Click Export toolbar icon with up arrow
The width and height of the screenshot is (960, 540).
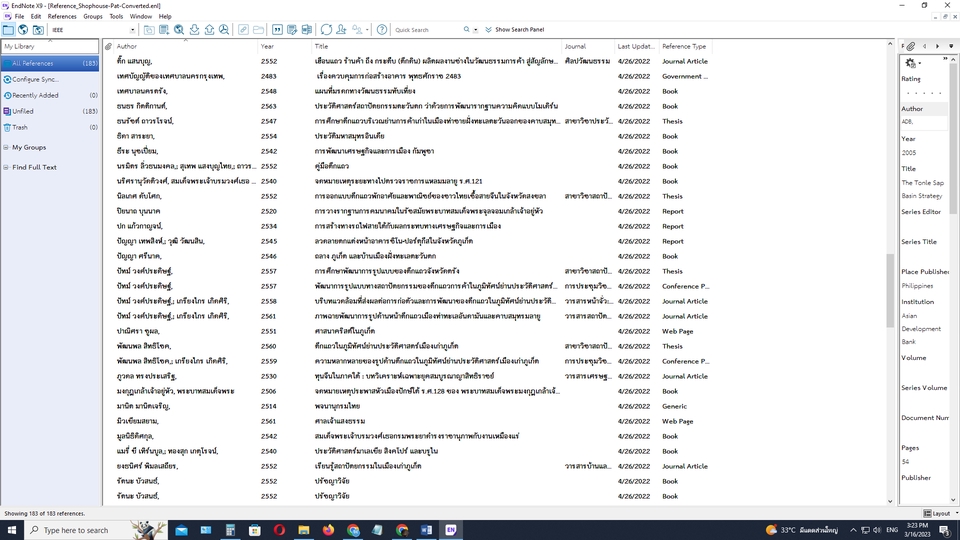click(209, 29)
